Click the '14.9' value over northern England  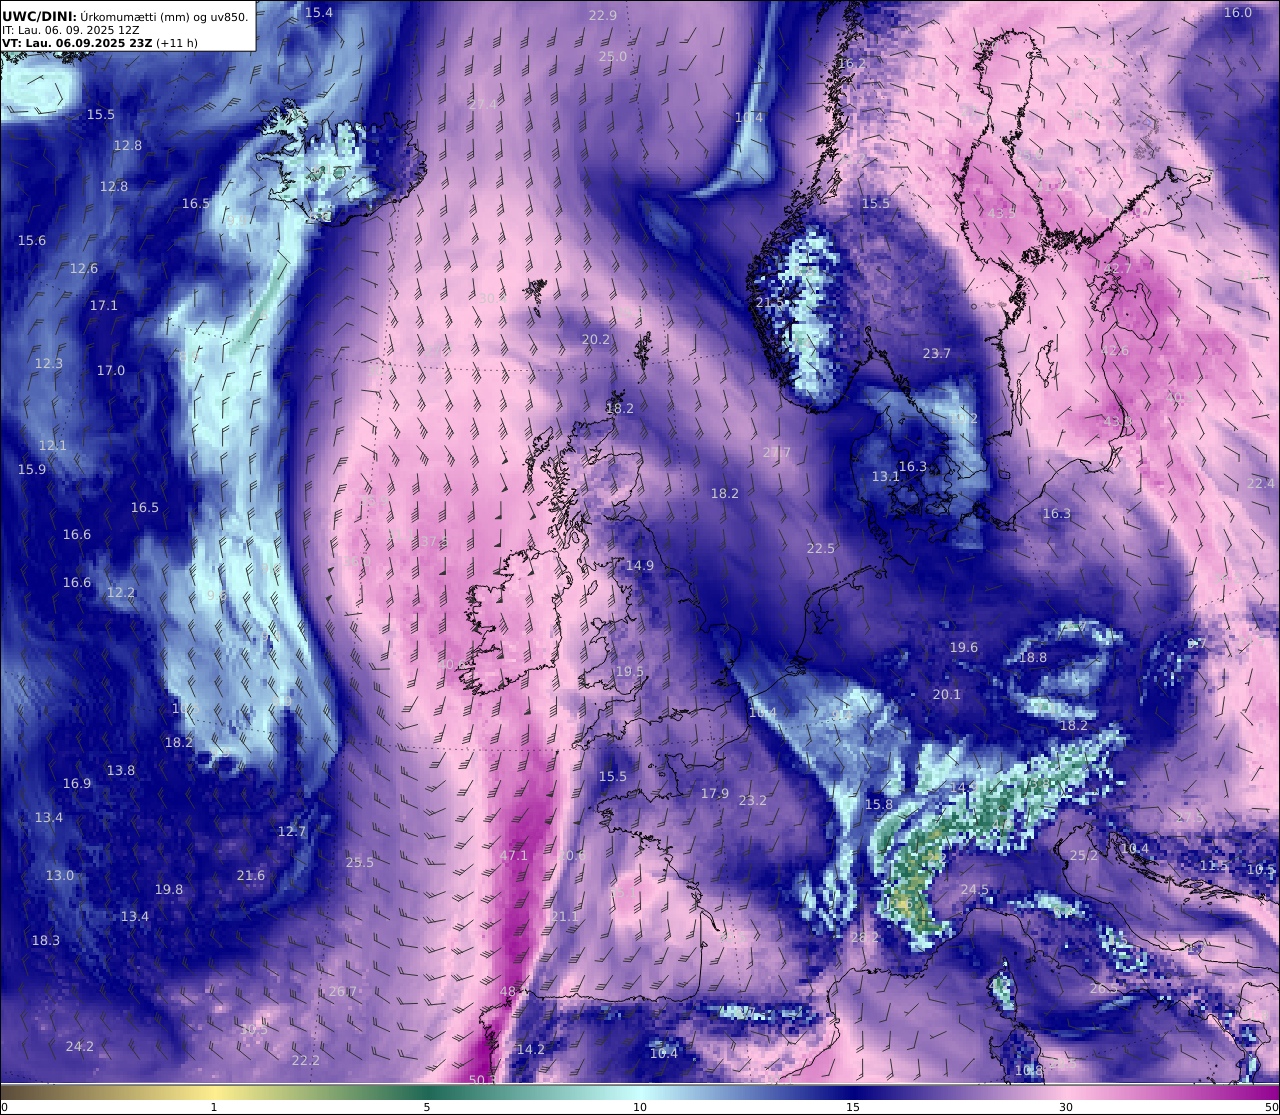coord(640,565)
